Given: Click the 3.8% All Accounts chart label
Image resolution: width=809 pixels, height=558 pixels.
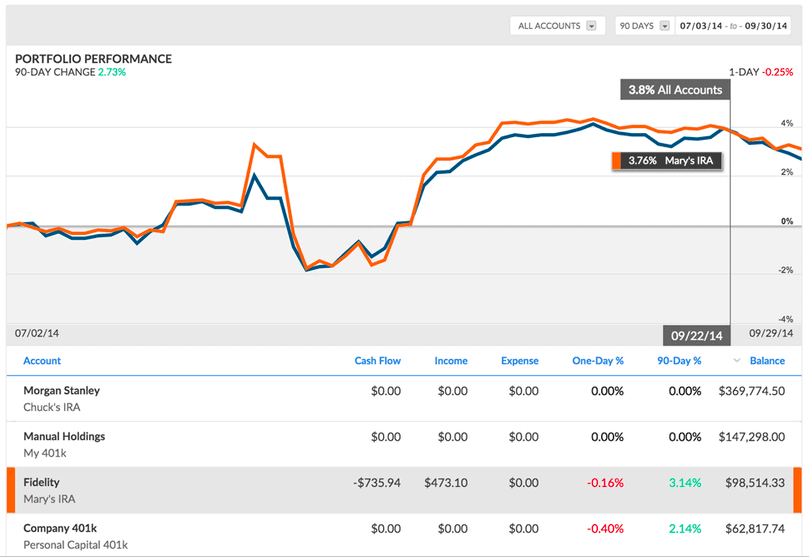Looking at the screenshot, I should [x=674, y=89].
